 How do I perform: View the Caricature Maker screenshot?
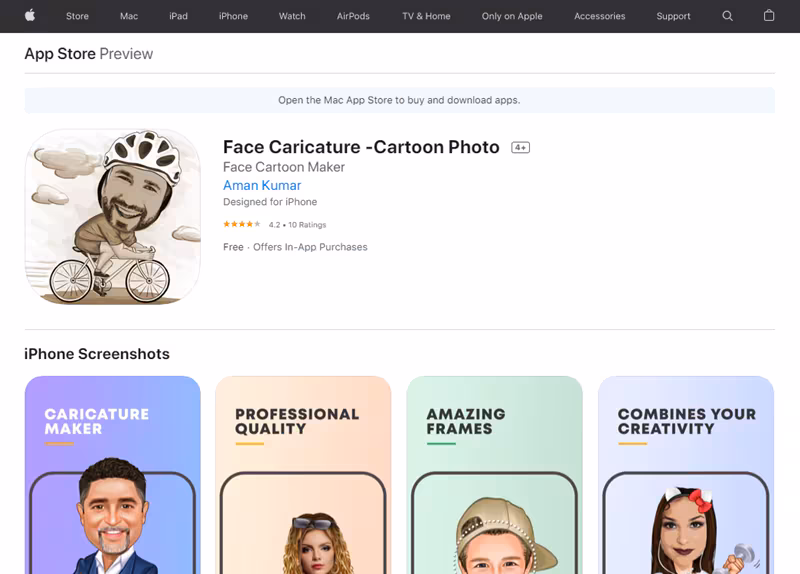click(113, 475)
